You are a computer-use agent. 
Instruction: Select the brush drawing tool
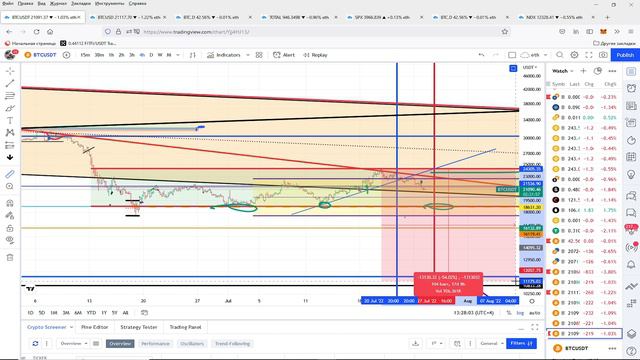[x=10, y=108]
